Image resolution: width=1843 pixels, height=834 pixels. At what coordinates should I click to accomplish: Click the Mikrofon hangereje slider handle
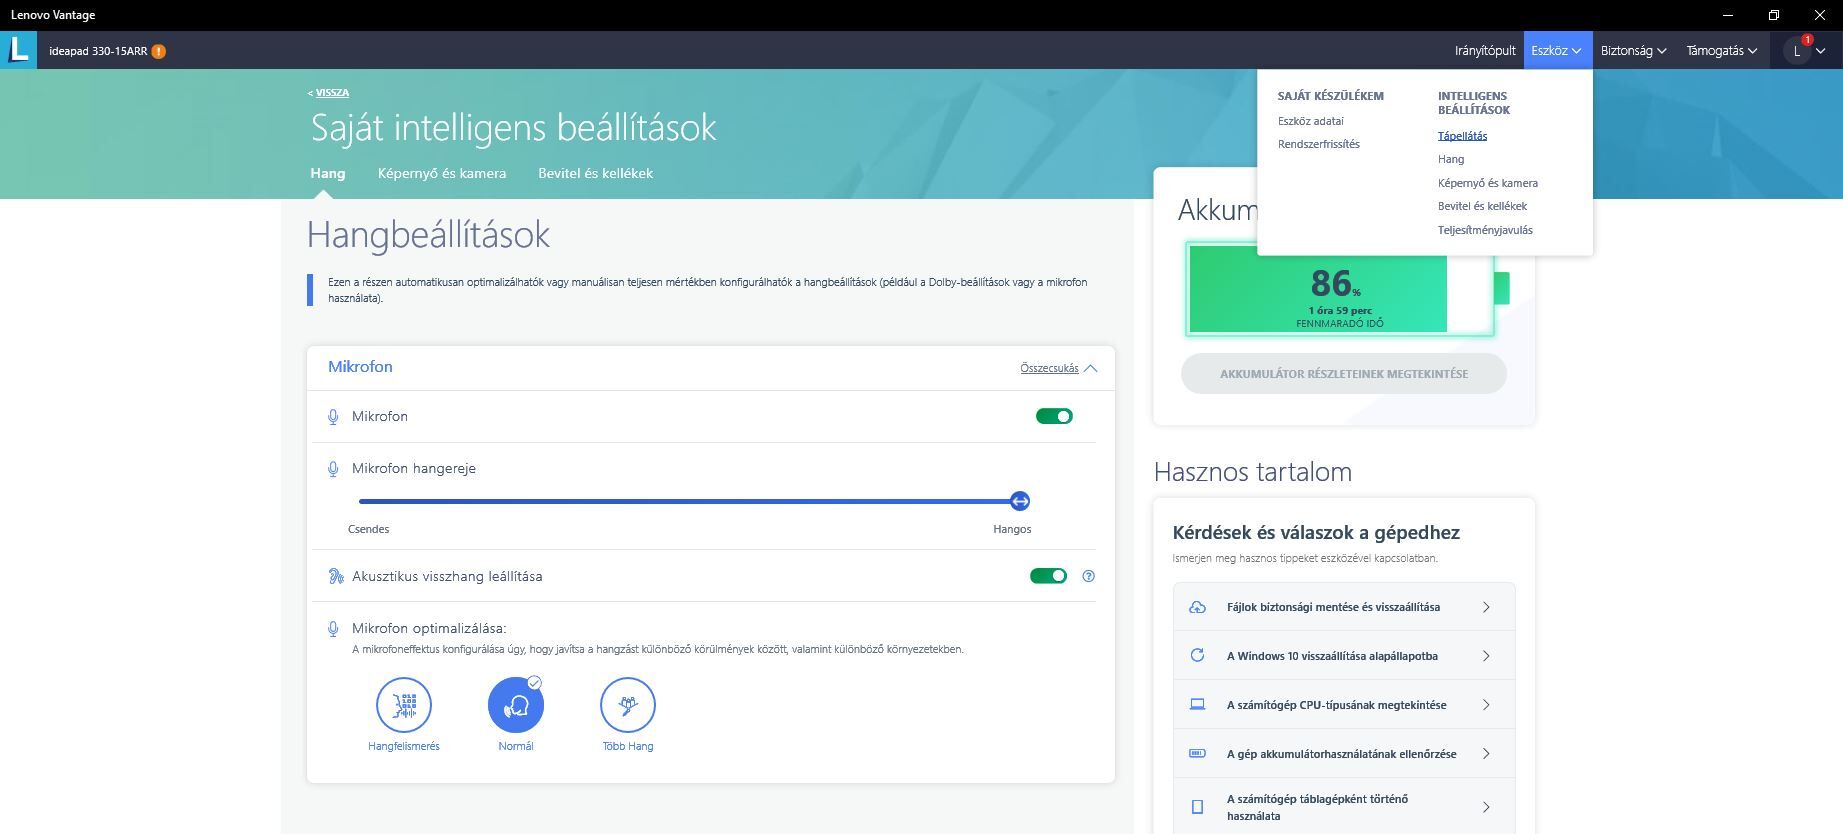coord(1020,501)
